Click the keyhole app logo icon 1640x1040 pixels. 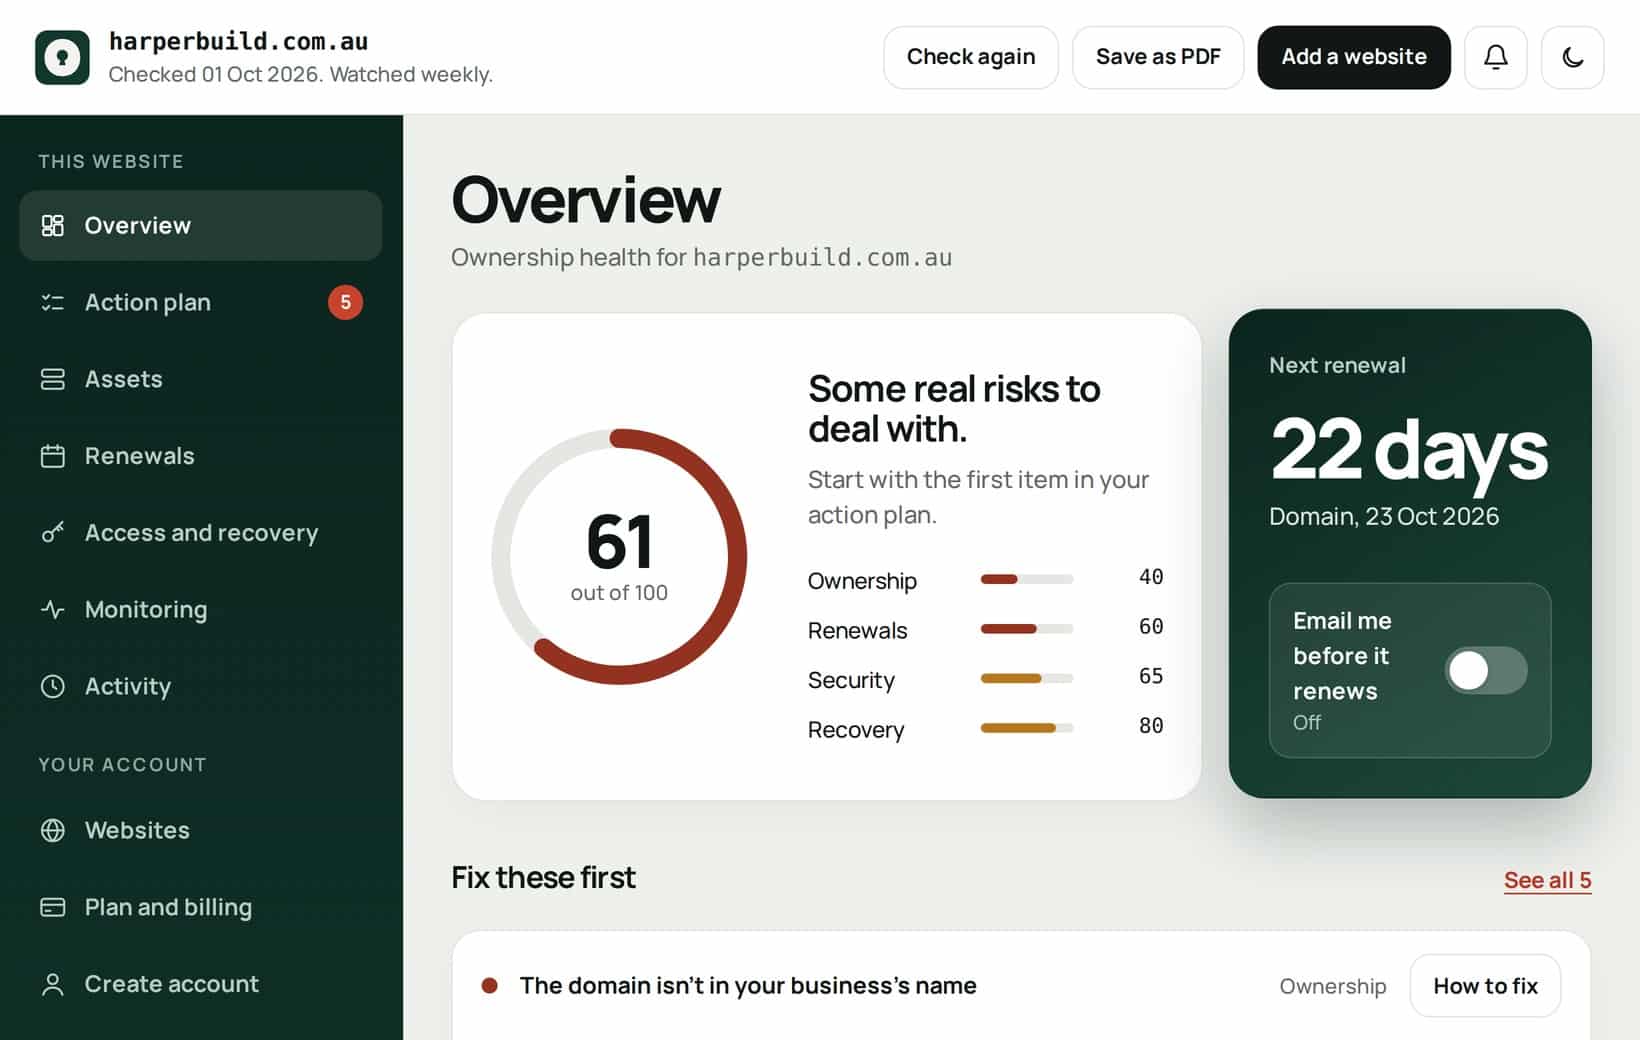click(x=62, y=57)
